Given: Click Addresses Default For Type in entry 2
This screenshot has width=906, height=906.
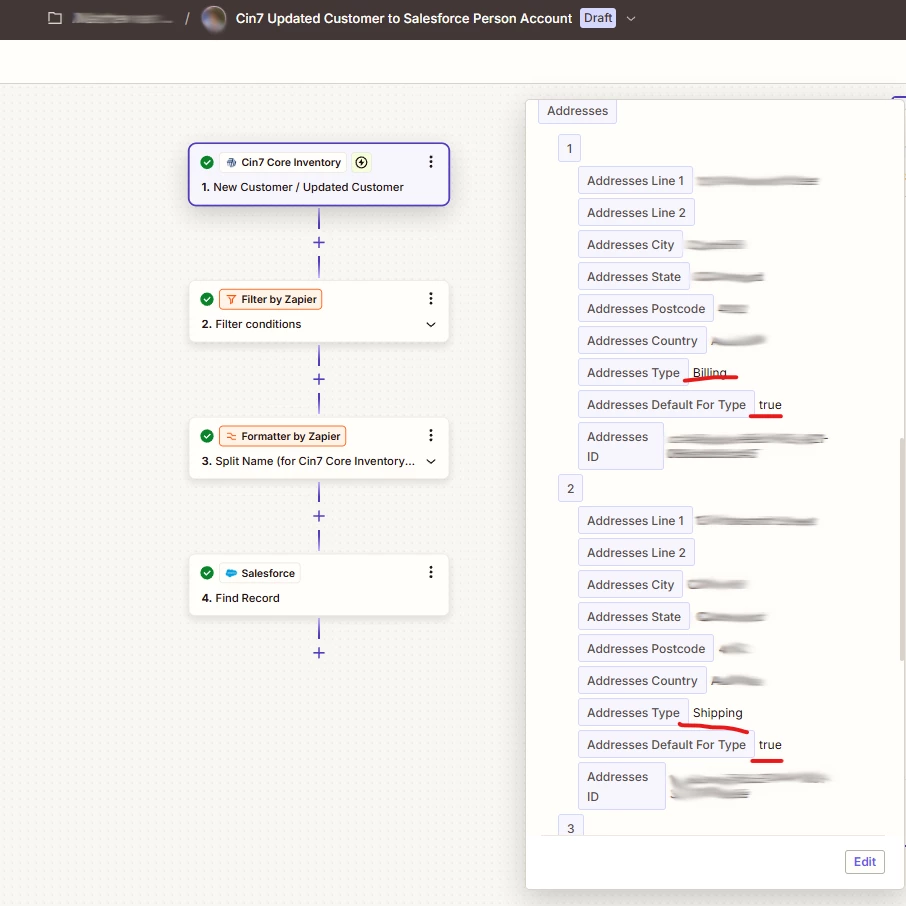Looking at the screenshot, I should tap(666, 745).
